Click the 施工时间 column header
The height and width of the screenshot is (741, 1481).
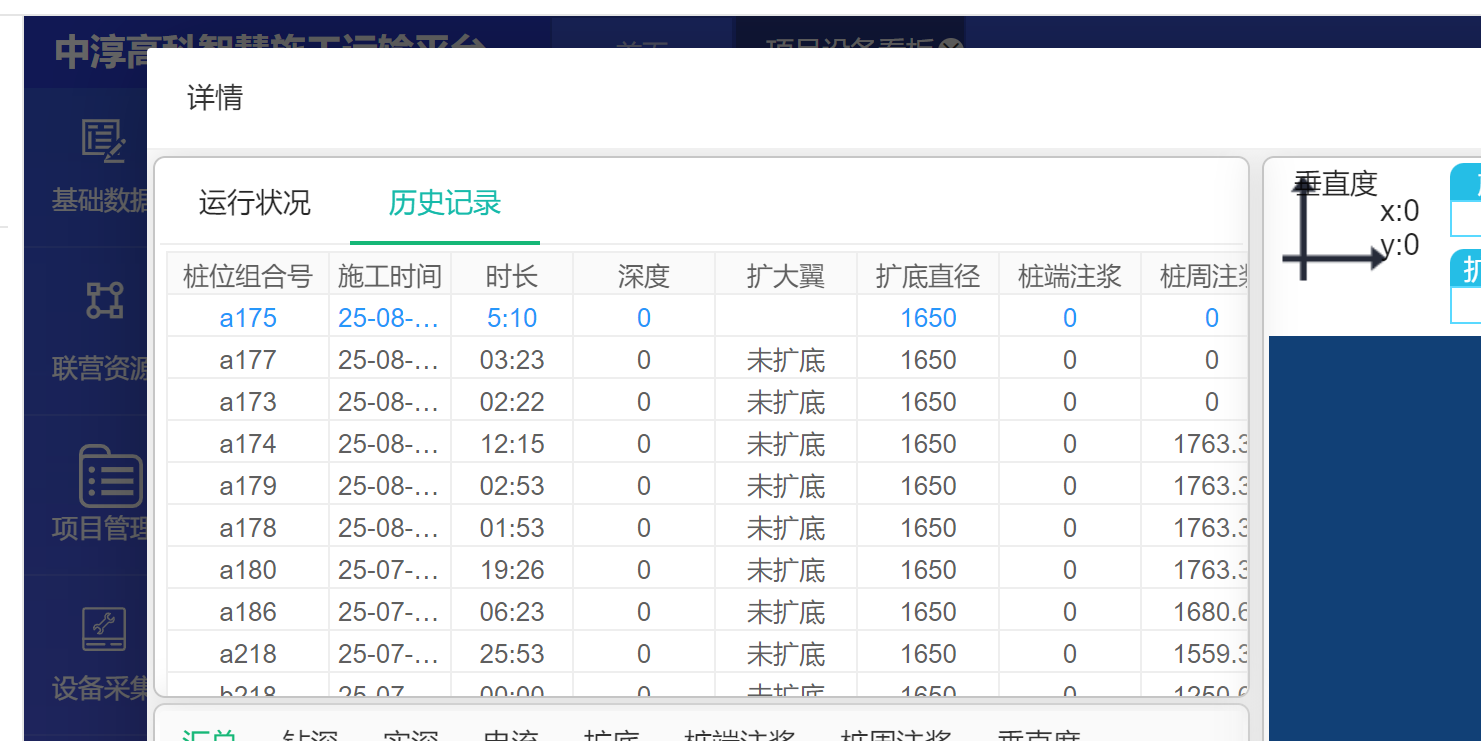pos(389,275)
